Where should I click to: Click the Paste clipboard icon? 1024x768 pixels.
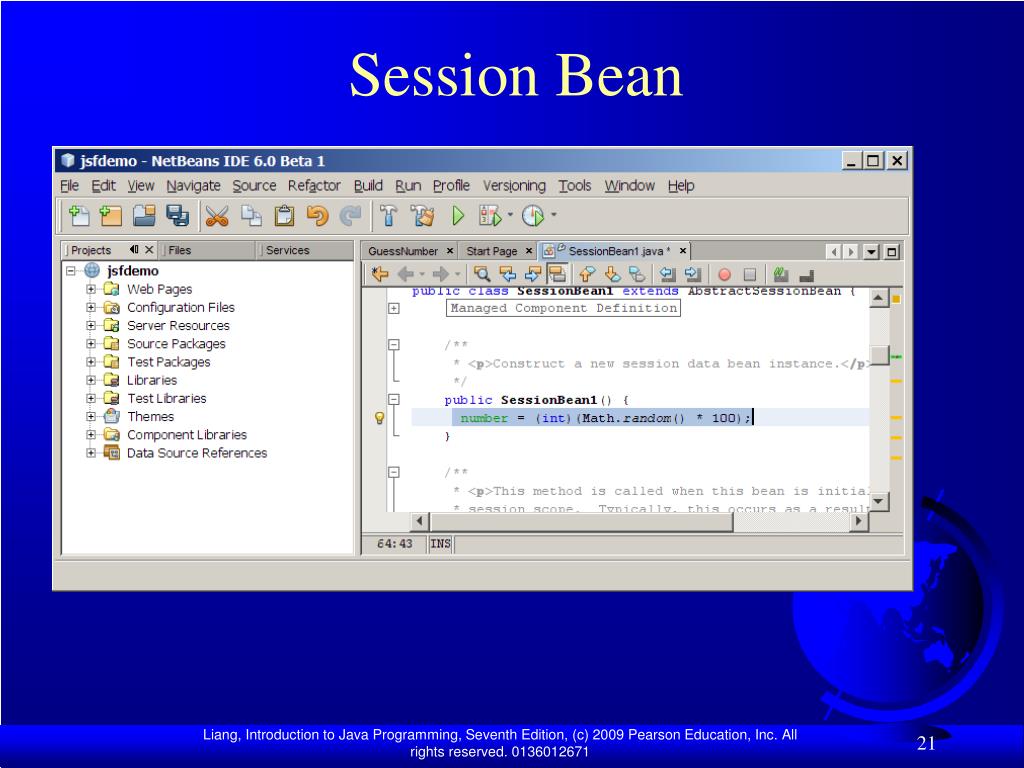tap(284, 216)
